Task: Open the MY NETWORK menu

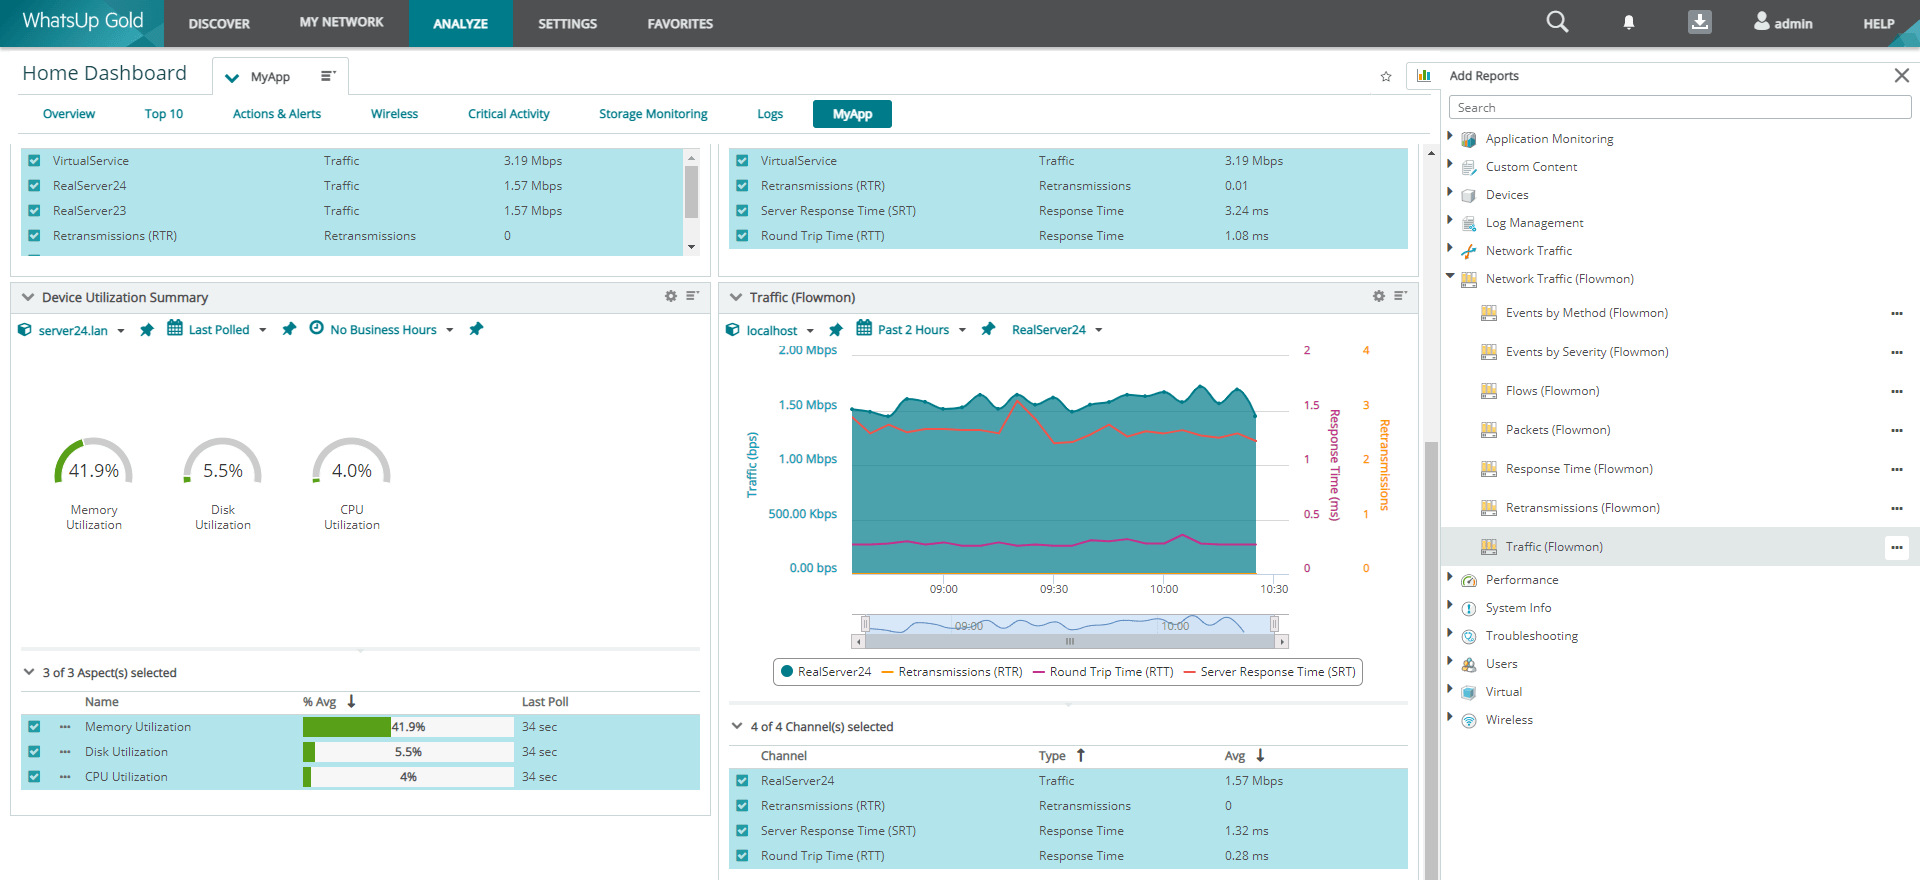Action: [x=341, y=23]
